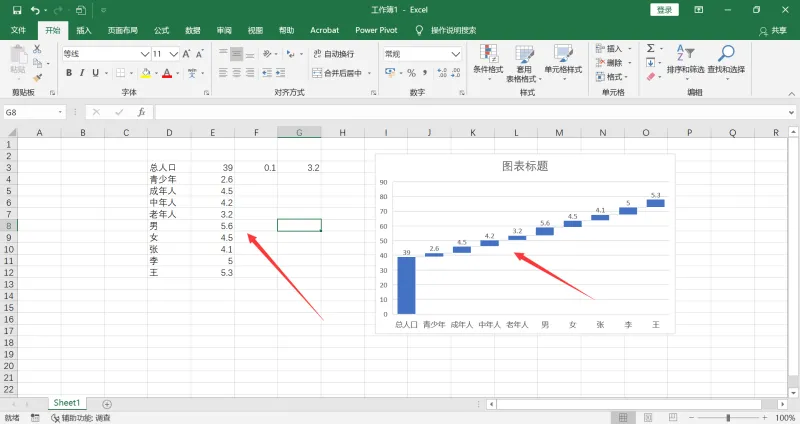
Task: Select the Sheet1 tab
Action: pyautogui.click(x=67, y=403)
